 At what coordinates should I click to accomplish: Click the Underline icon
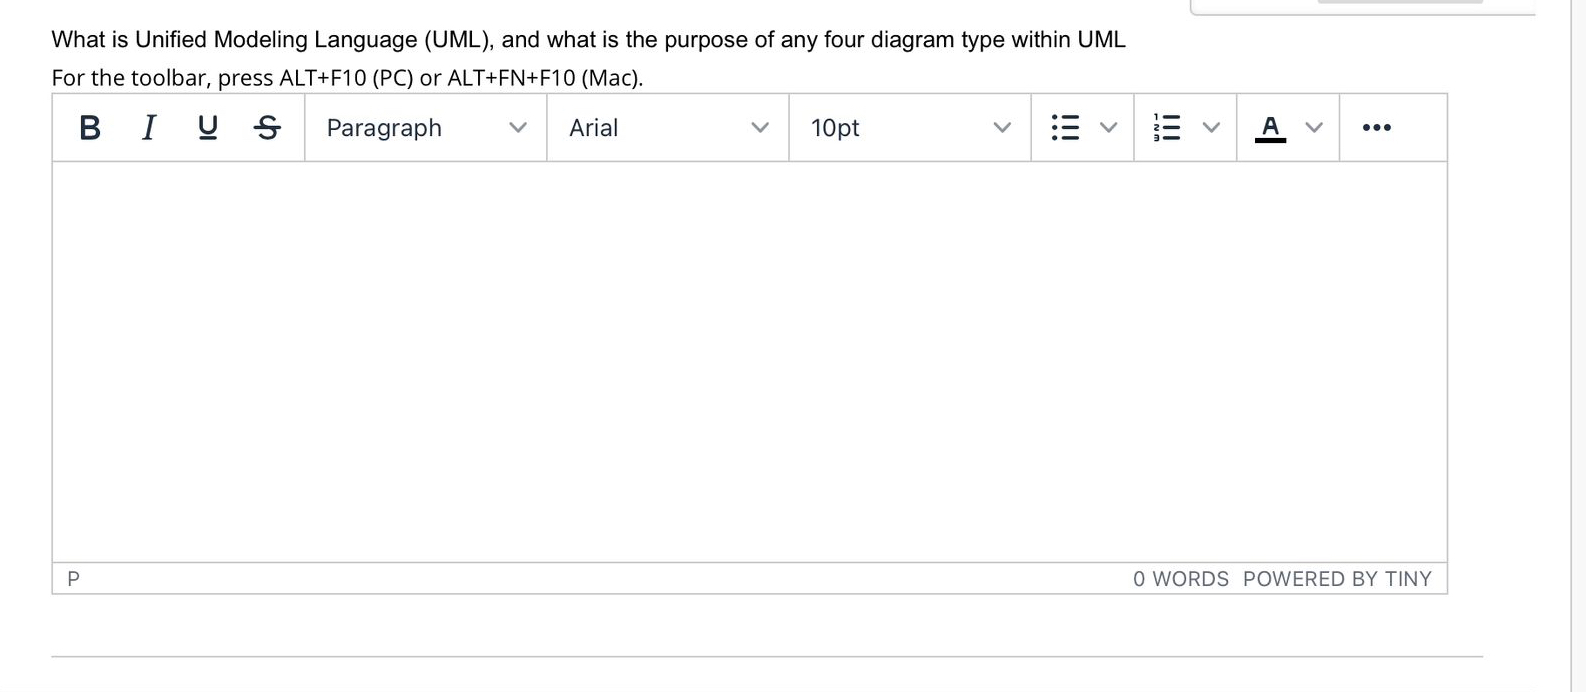(206, 127)
